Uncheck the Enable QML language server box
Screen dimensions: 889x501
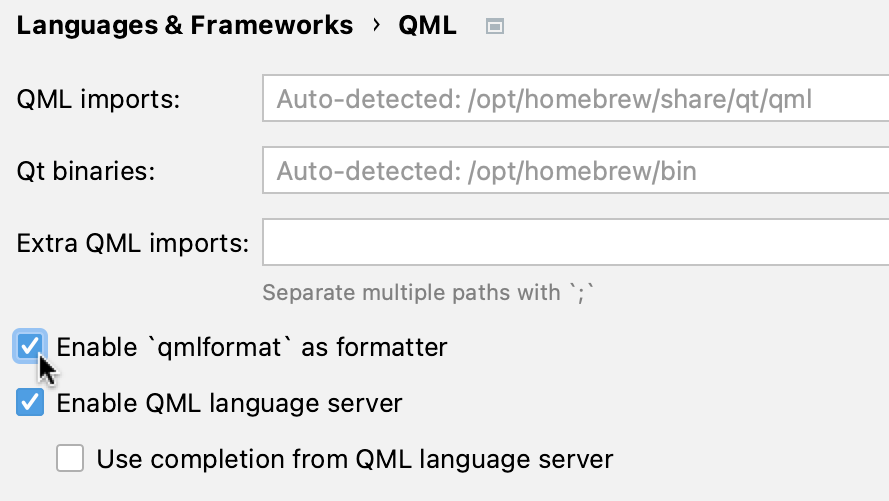[30, 403]
